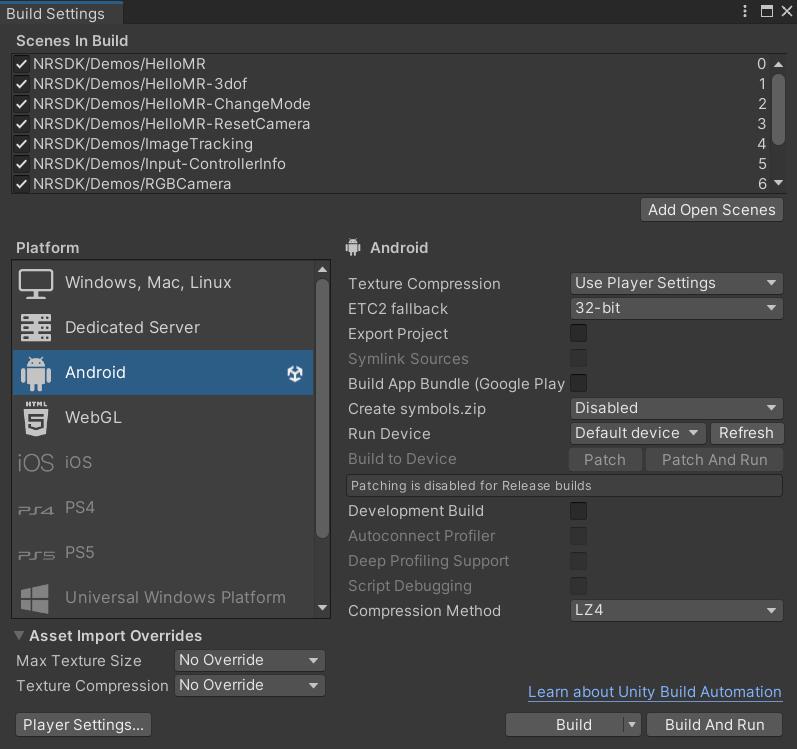797x749 pixels.
Task: Click the Android robot icon in platform list
Action: coord(36,373)
